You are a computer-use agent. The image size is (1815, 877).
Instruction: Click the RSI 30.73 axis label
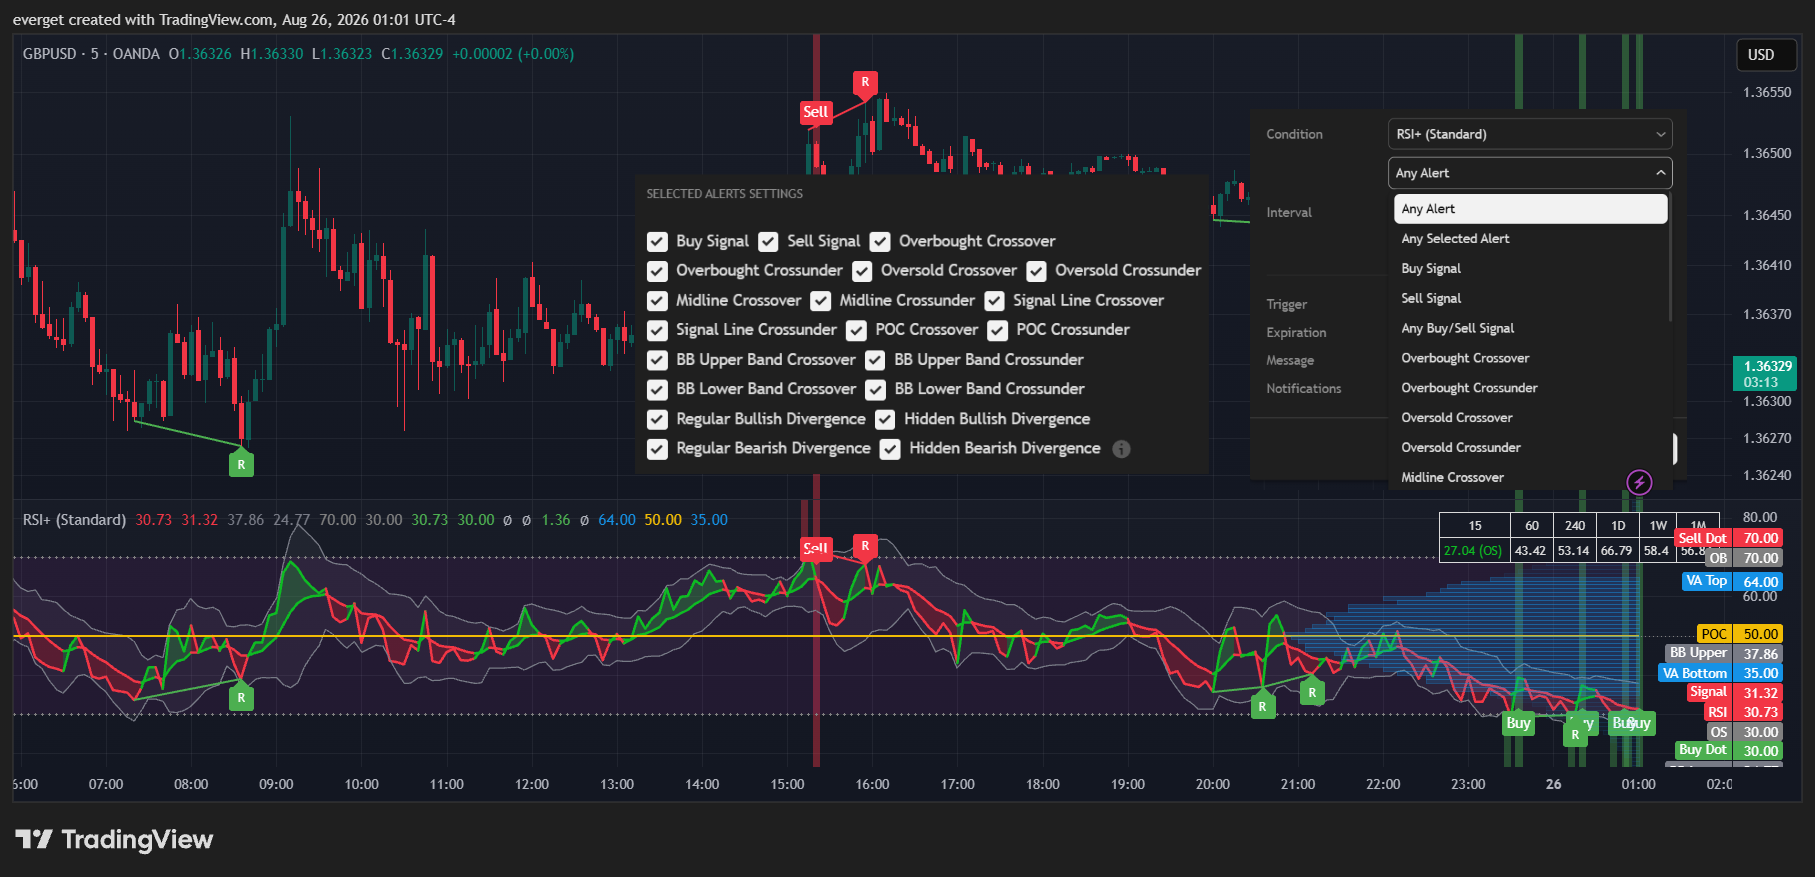click(1743, 712)
